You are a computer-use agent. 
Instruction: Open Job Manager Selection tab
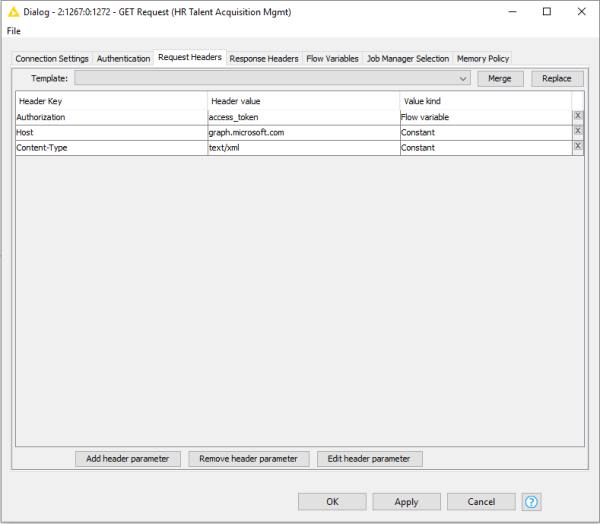pos(408,59)
